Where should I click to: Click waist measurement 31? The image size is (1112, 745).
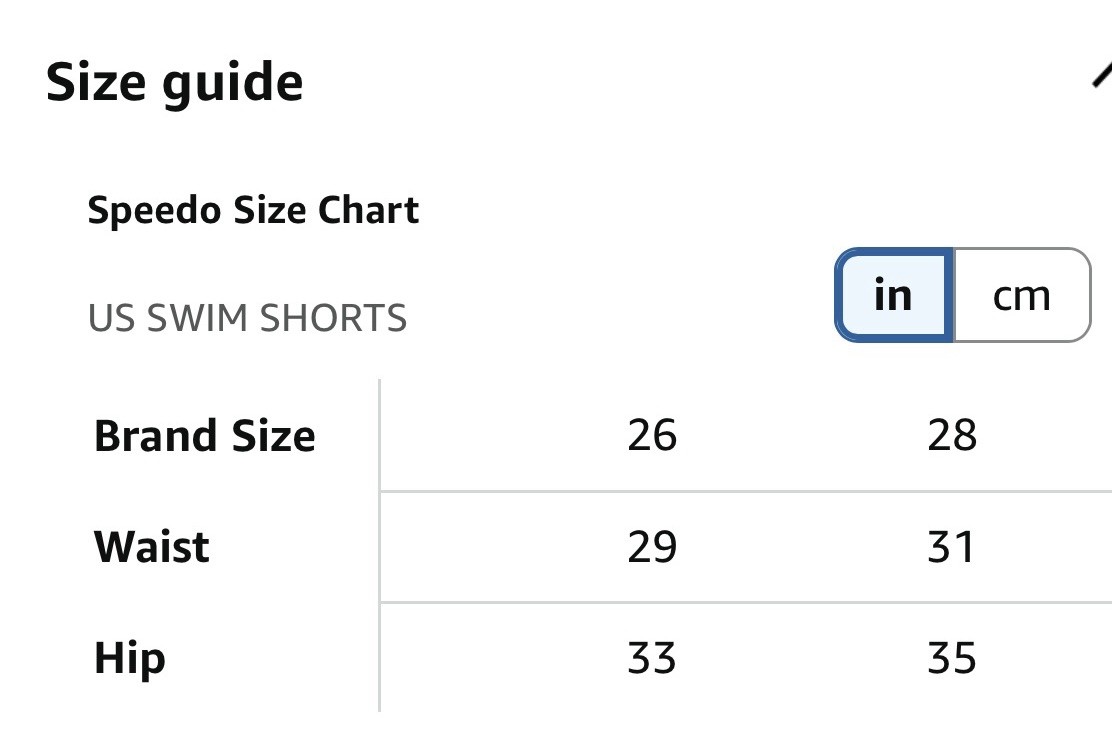[x=951, y=547]
